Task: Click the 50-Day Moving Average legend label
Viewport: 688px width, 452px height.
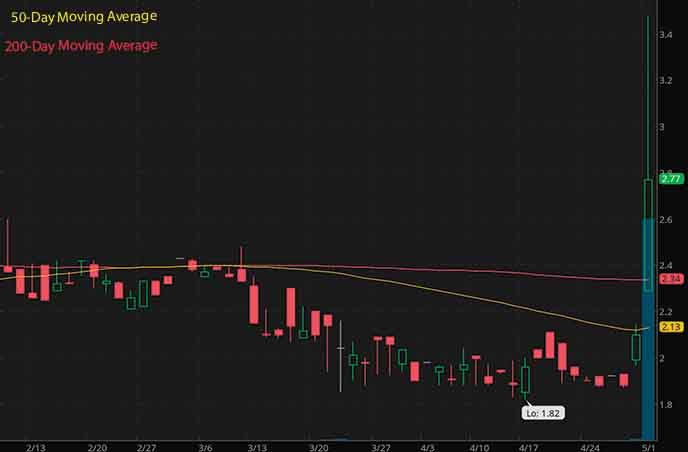Action: [84, 17]
